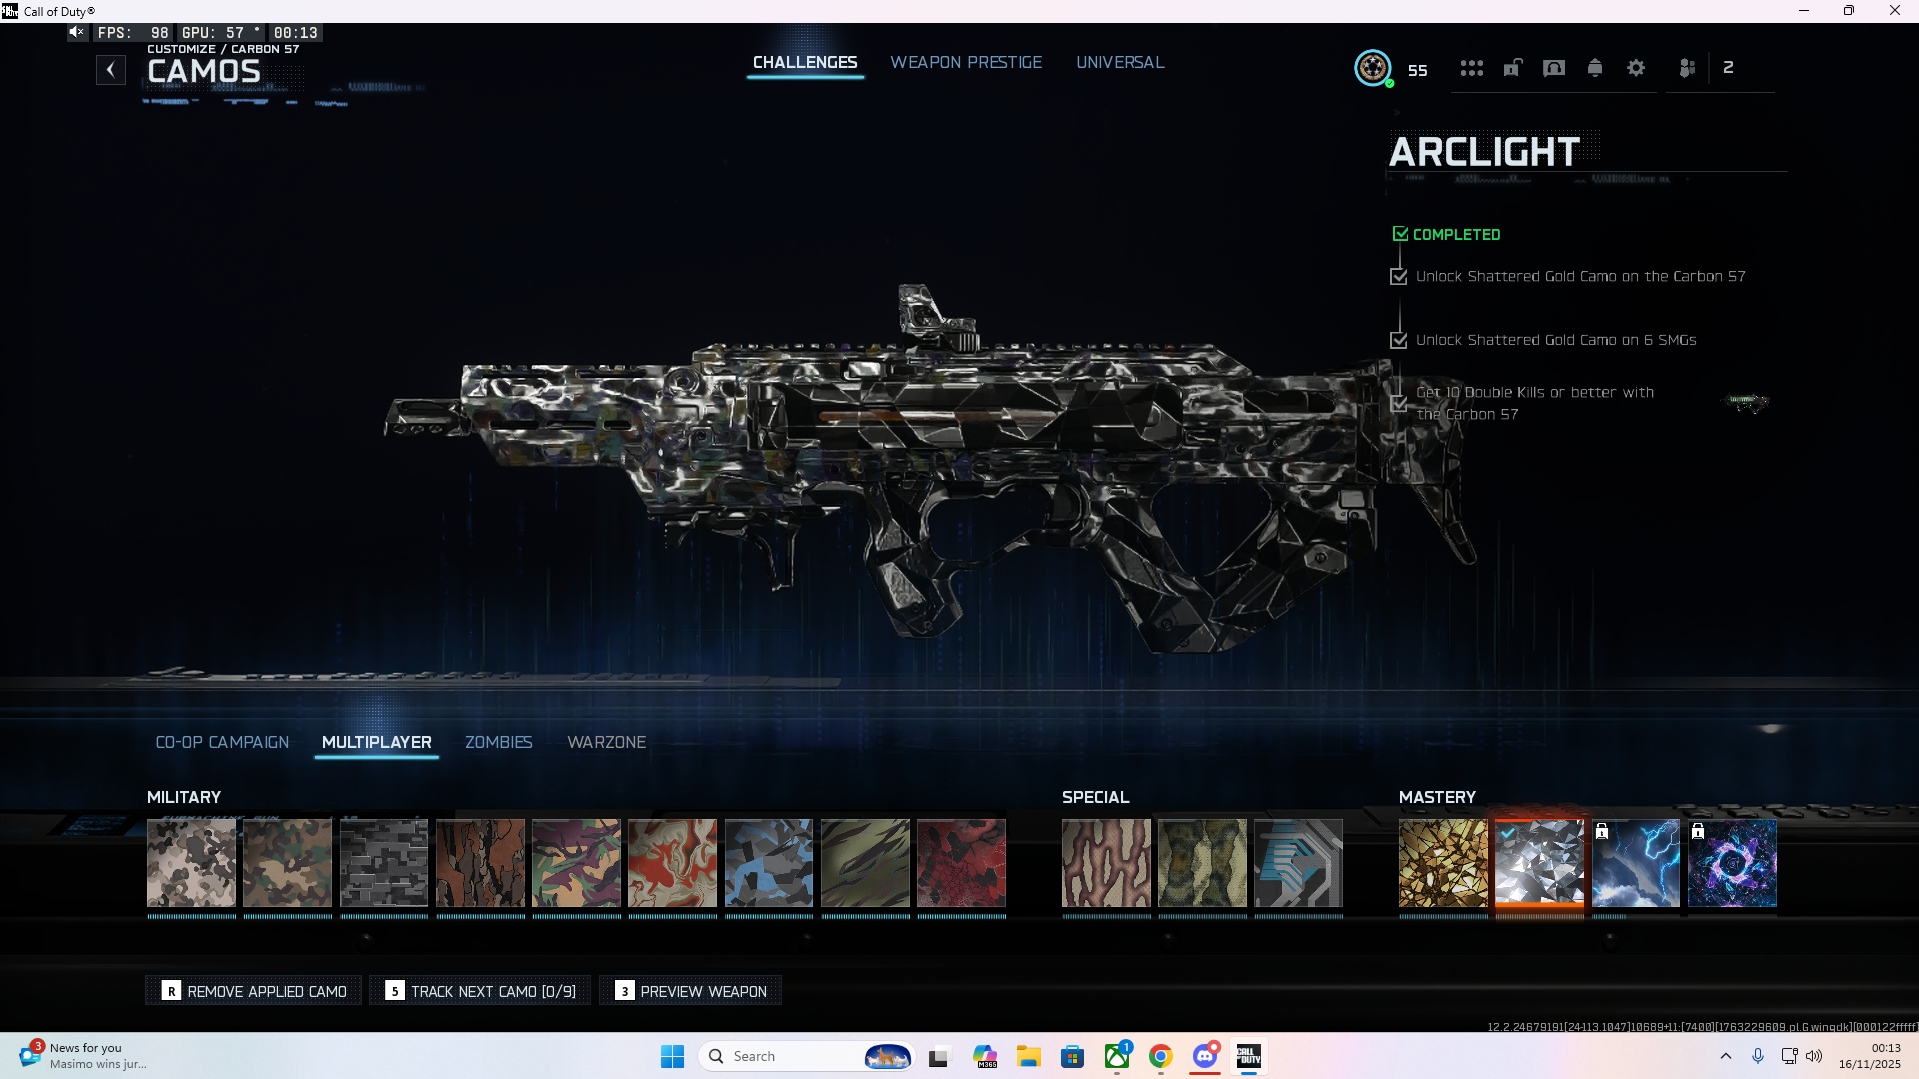
Task: Open Google Chrome from the taskbar
Action: 1161,1056
